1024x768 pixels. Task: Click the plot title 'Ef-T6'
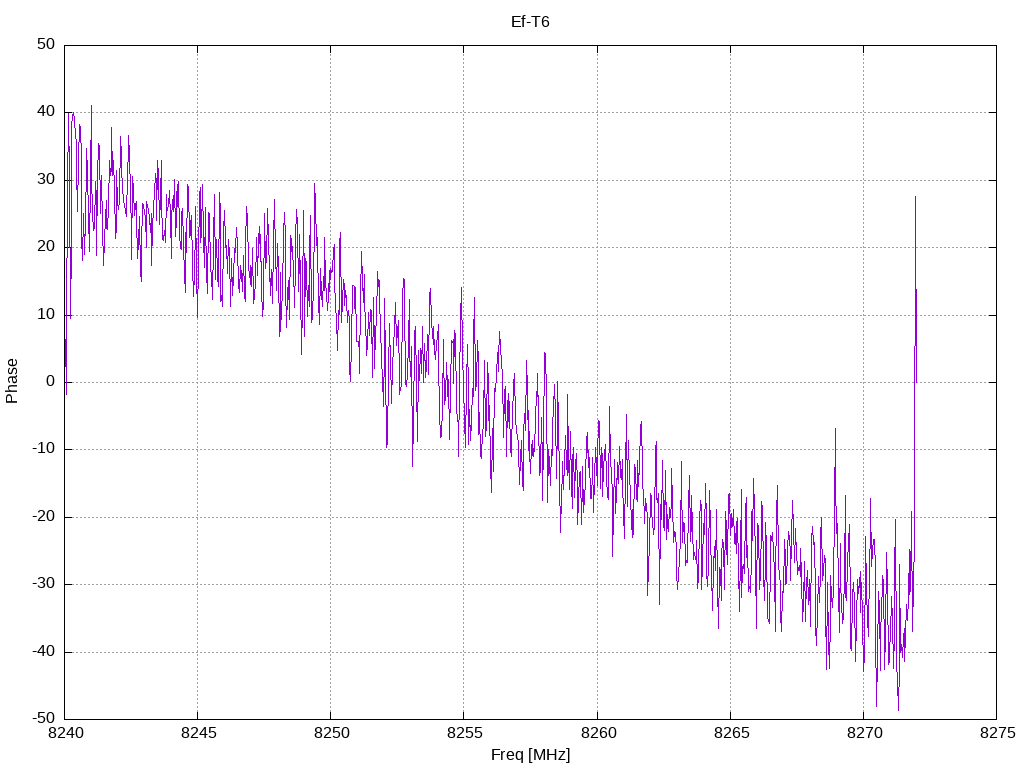(530, 22)
